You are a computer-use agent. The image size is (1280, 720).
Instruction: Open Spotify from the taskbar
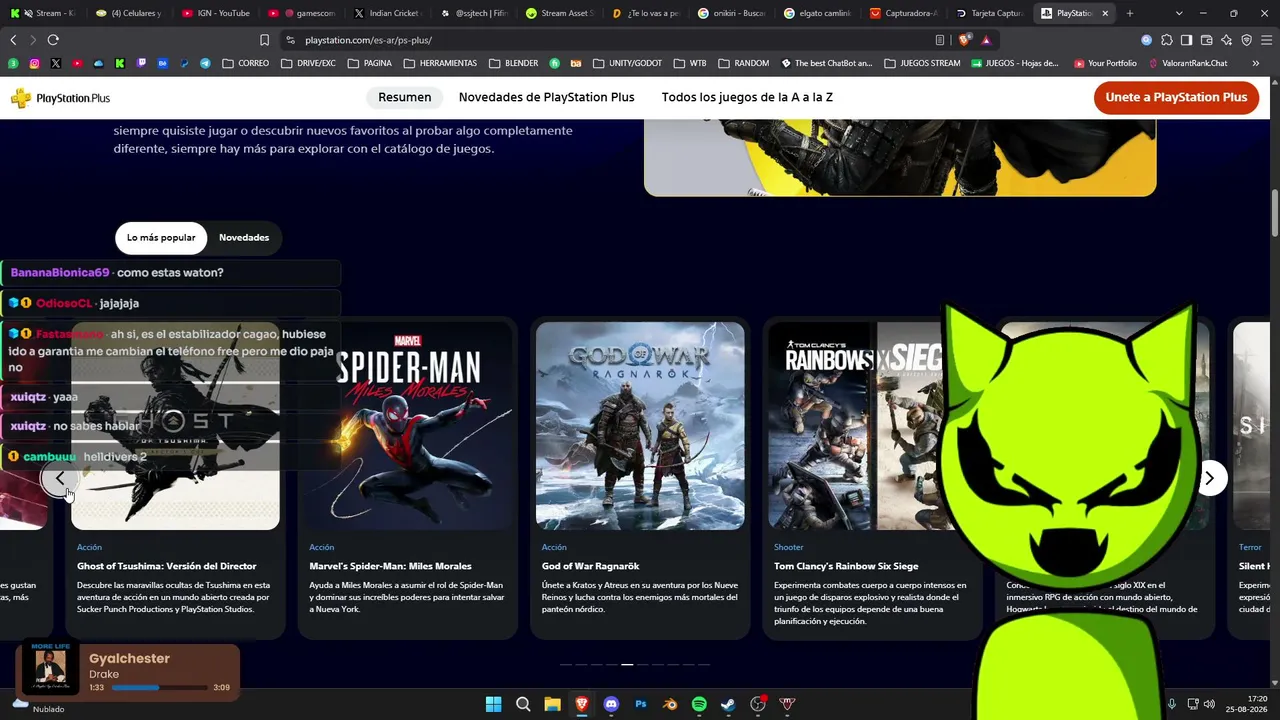(x=699, y=704)
